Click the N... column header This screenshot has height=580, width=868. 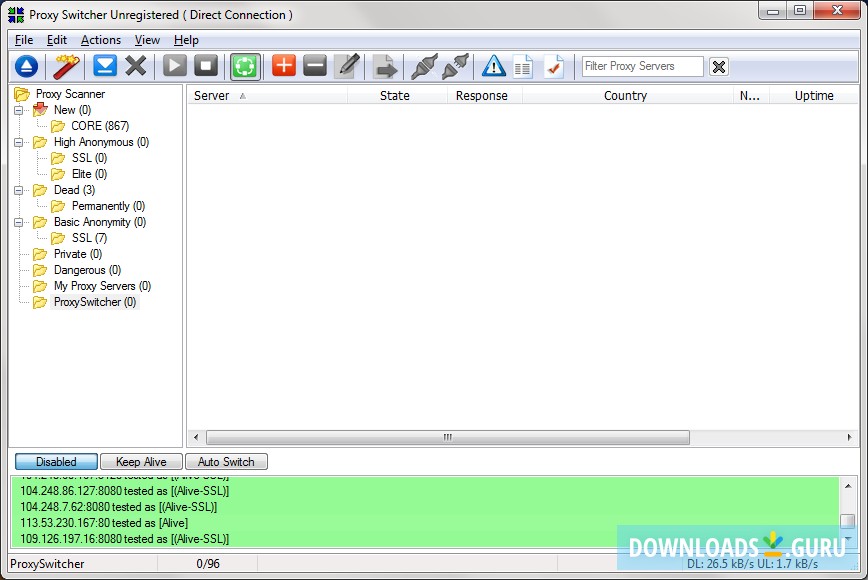click(751, 96)
